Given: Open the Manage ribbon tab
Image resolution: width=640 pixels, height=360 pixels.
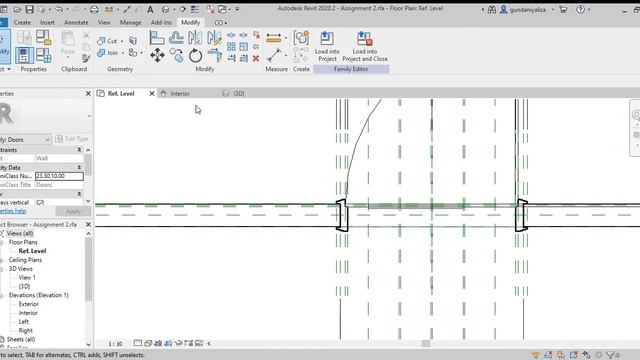Looking at the screenshot, I should coord(131,22).
